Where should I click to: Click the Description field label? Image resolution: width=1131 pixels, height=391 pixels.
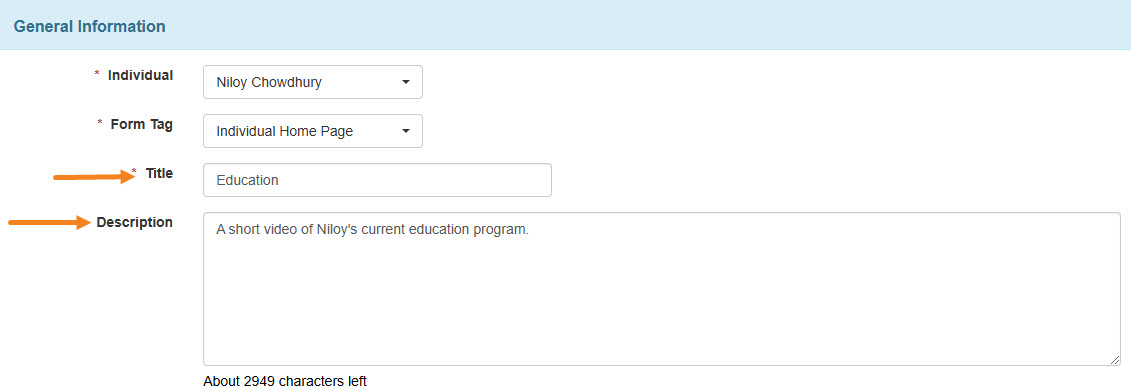[x=135, y=222]
